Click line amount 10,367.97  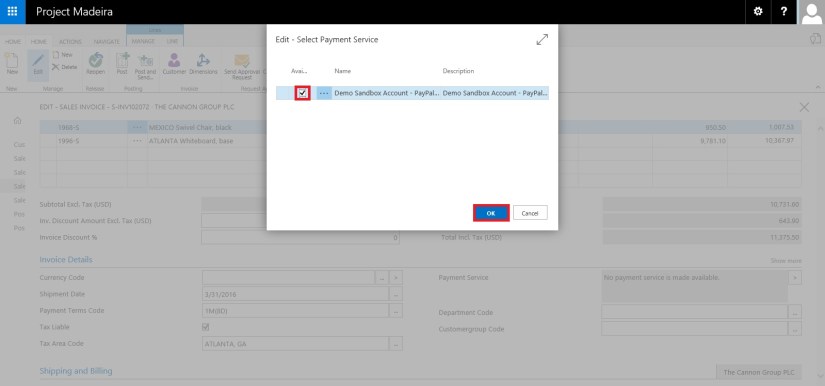pyautogui.click(x=780, y=141)
